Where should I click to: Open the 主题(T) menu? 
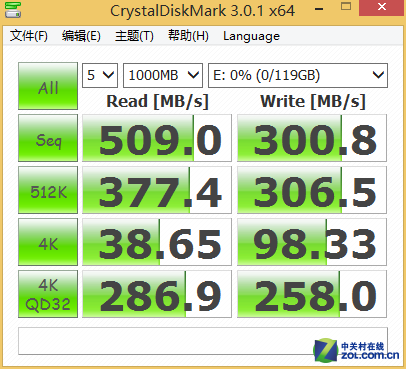[x=134, y=36]
